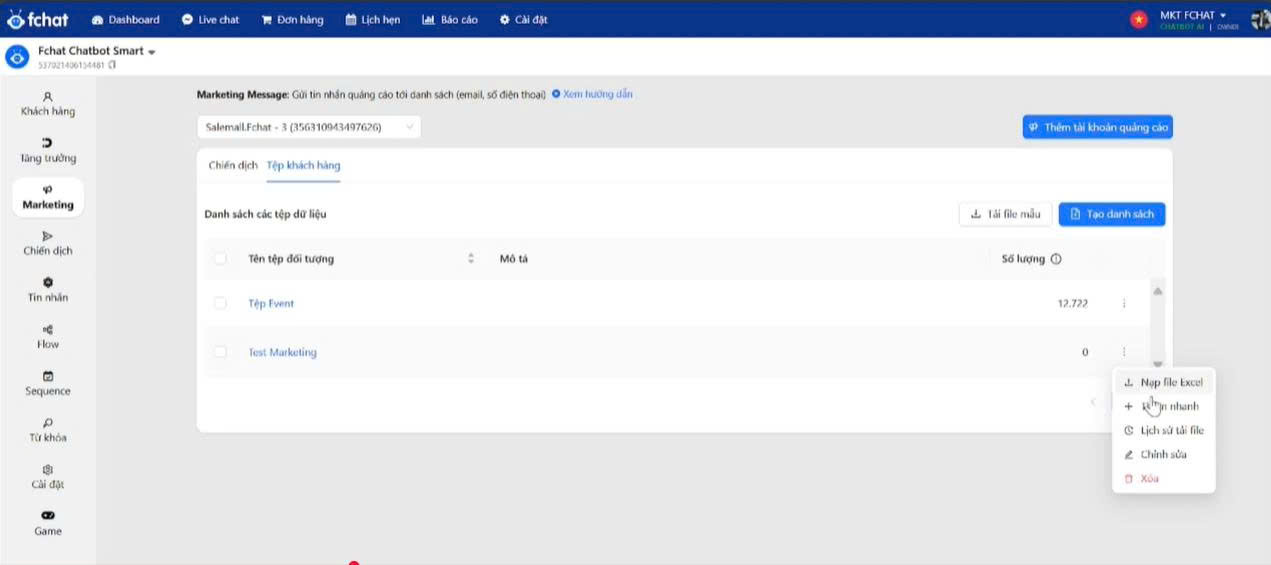Open the MKT FCHAT account dropdown
The width and height of the screenshot is (1271, 565).
(x=1222, y=15)
